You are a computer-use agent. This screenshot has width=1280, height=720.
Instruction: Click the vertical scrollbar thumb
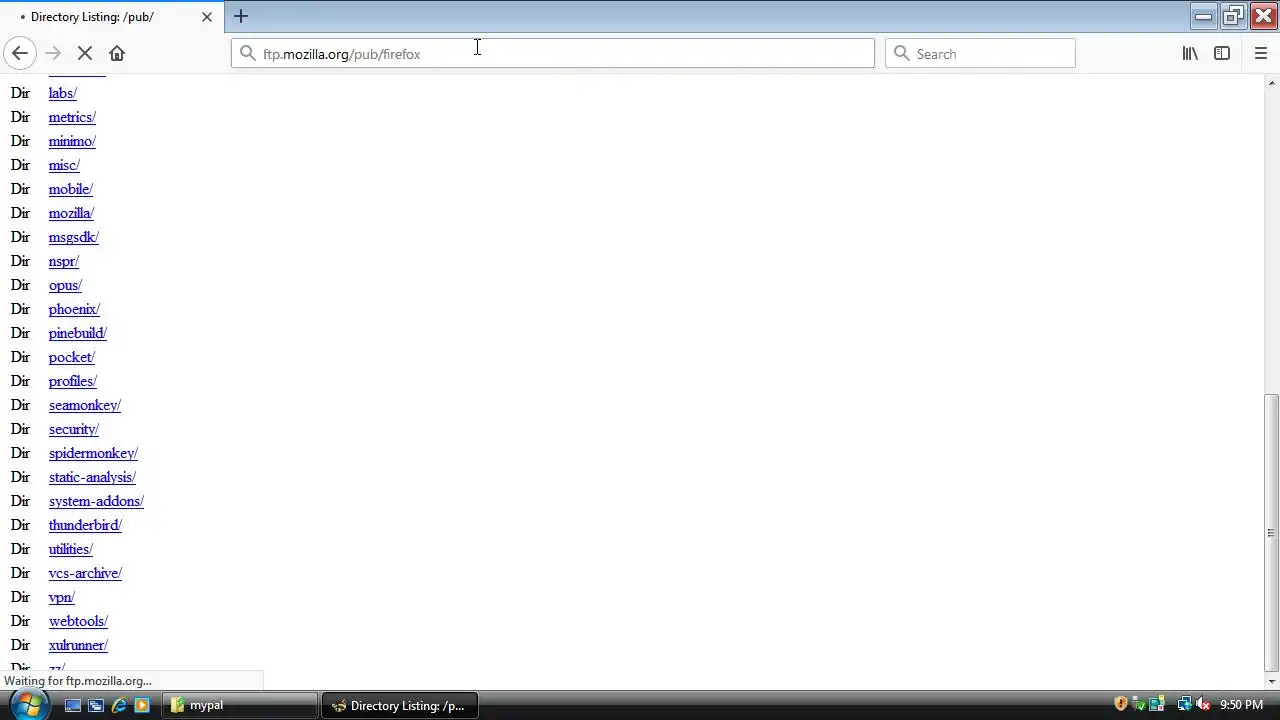[x=1271, y=533]
